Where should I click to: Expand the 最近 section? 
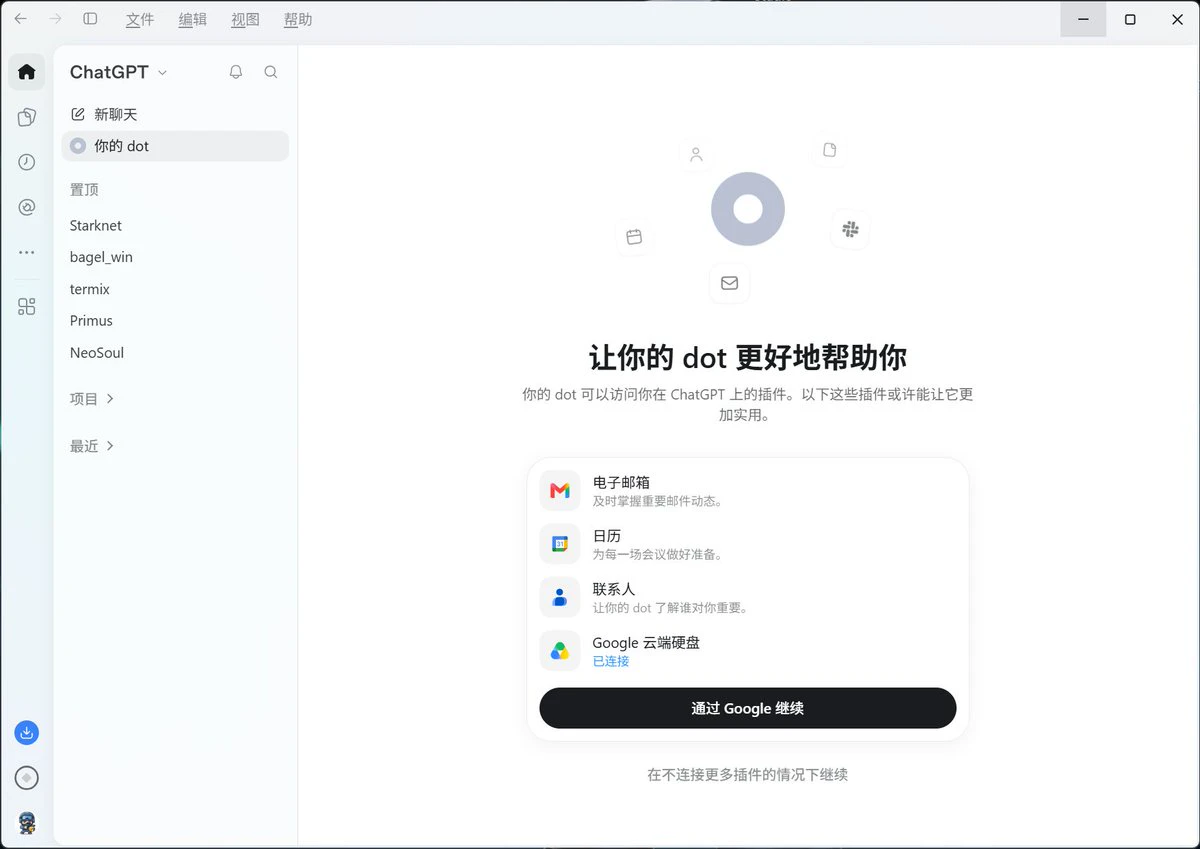click(92, 446)
